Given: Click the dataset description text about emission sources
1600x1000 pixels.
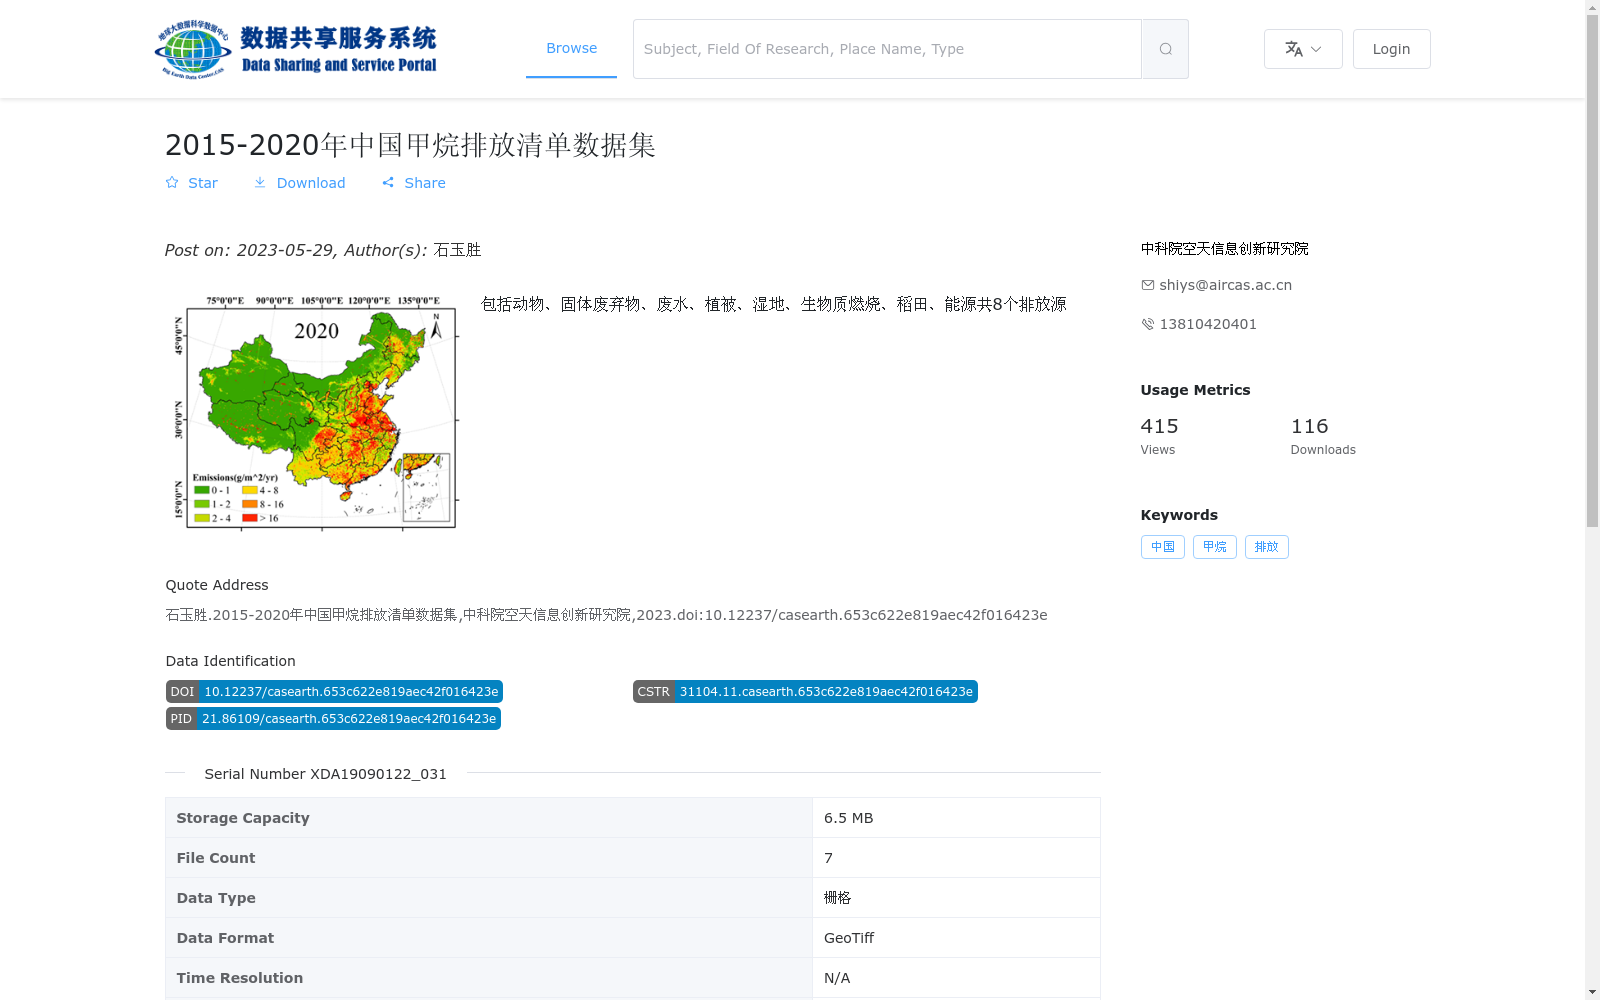Looking at the screenshot, I should coord(774,304).
